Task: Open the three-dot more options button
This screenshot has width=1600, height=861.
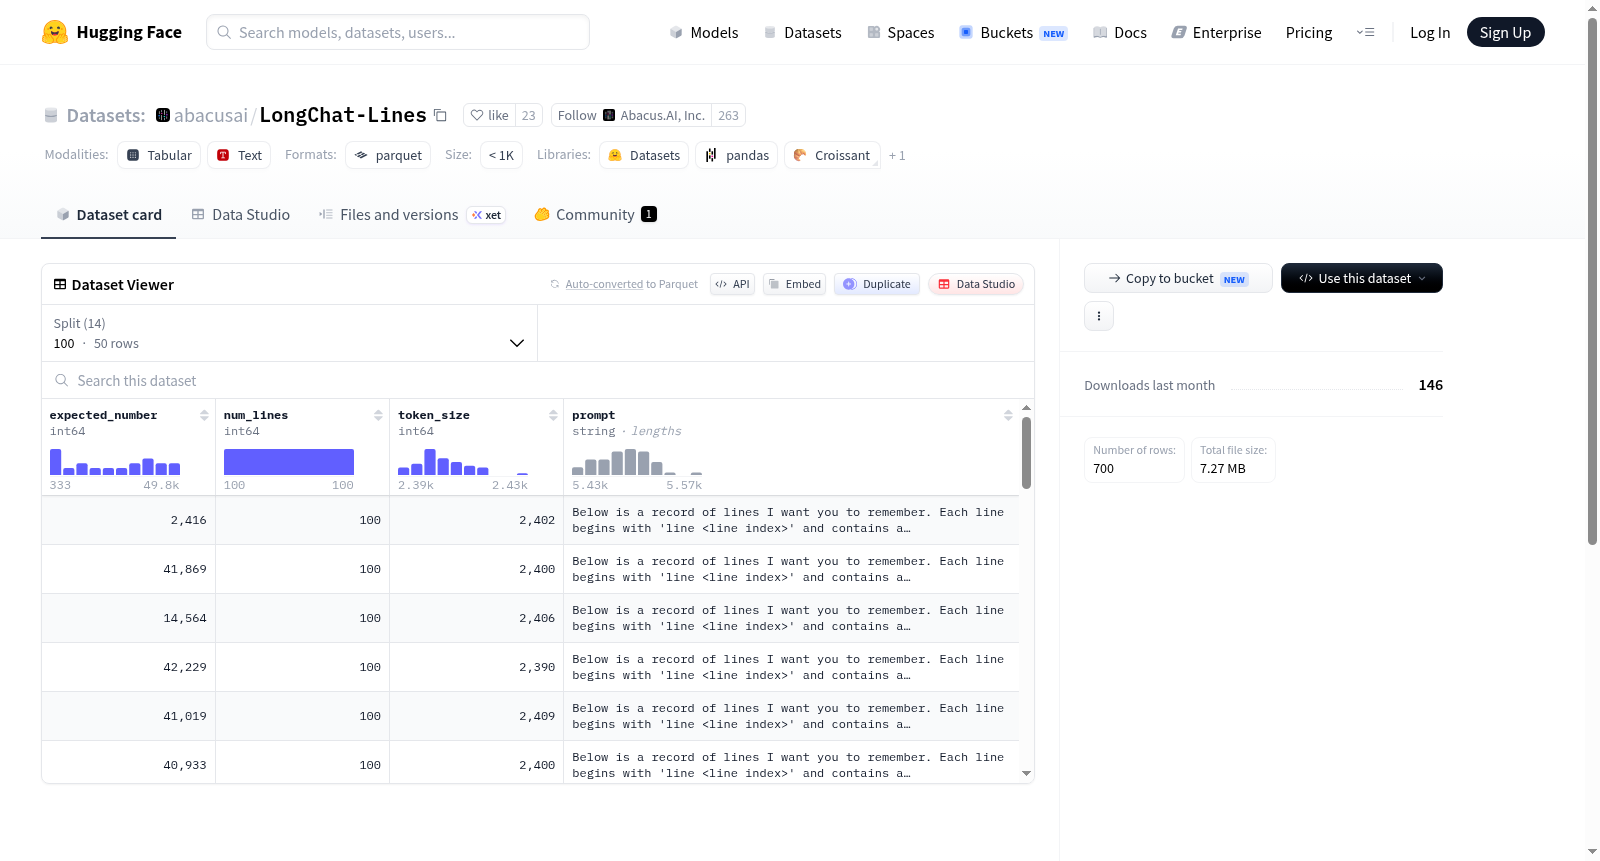Action: (x=1099, y=316)
